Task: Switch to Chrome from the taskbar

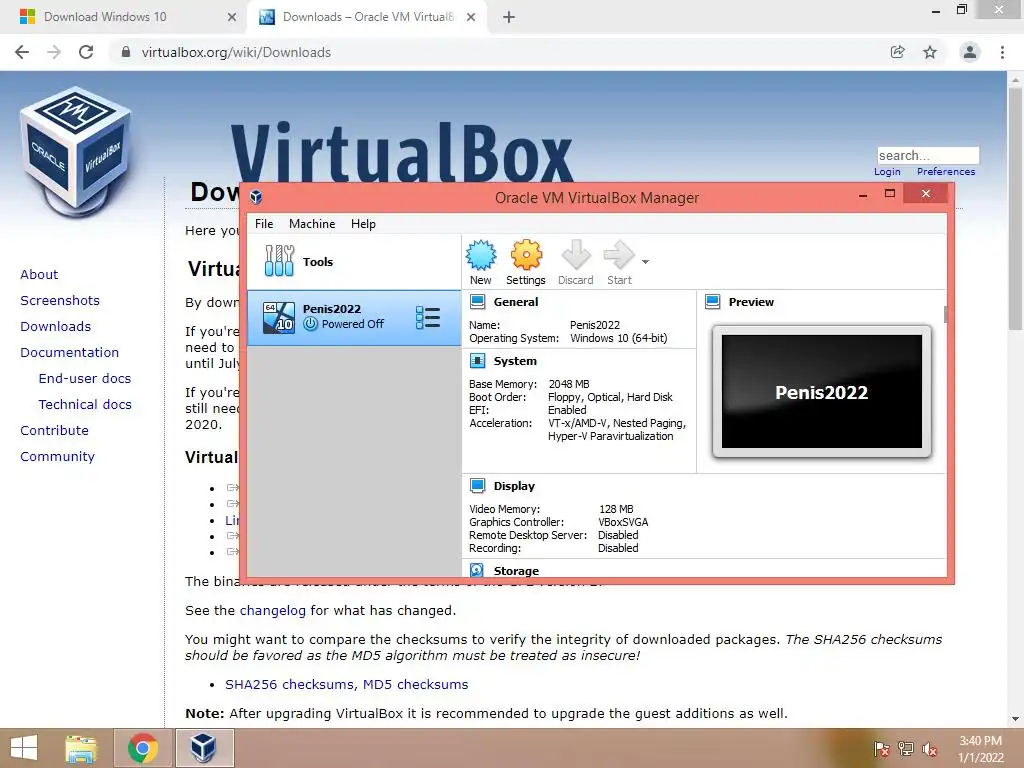Action: click(143, 748)
